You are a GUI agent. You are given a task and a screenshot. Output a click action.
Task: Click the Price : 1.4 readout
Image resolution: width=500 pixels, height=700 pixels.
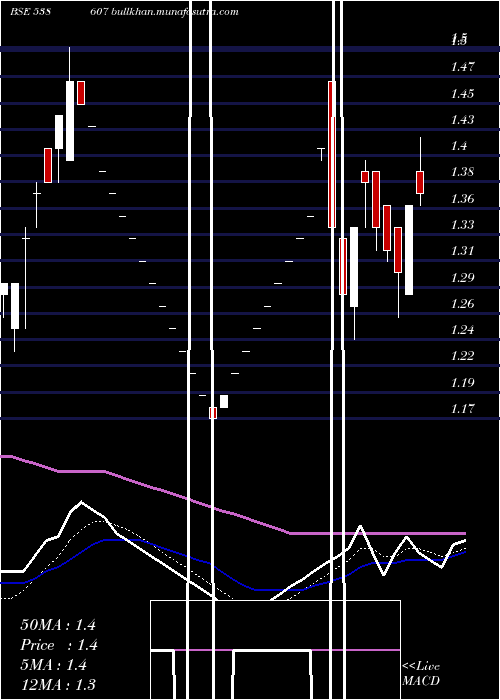59,645
